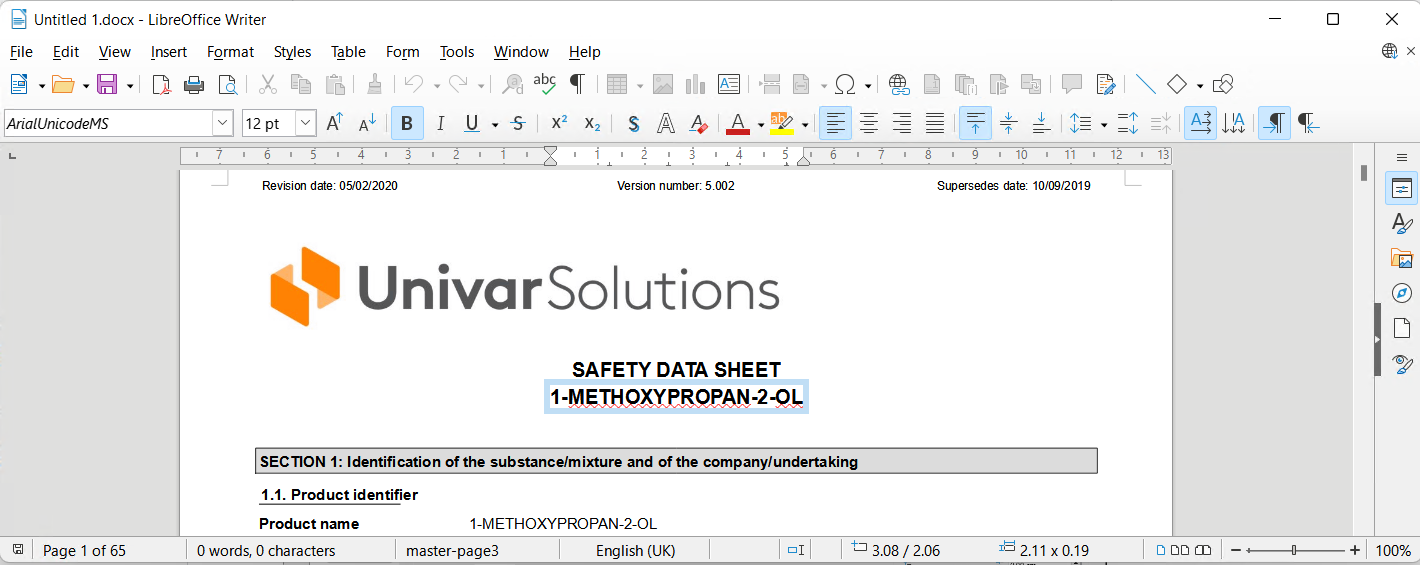The image size is (1420, 565).
Task: Open the File menu
Action: 21,52
